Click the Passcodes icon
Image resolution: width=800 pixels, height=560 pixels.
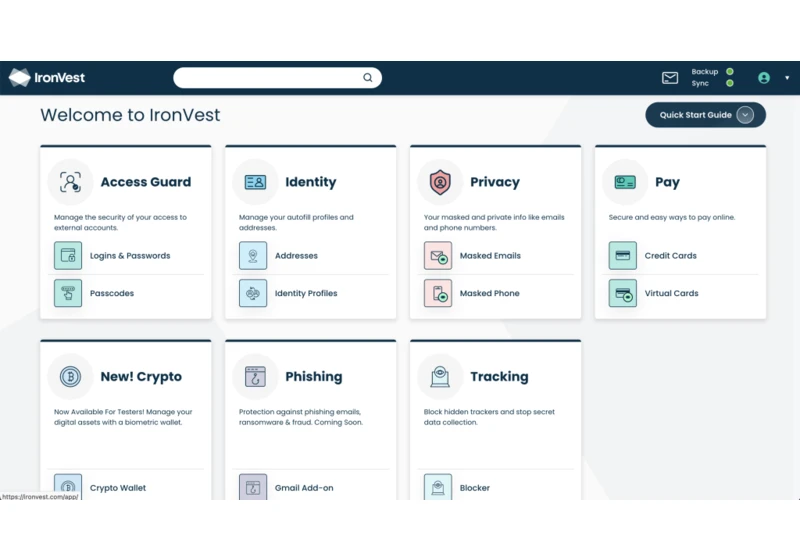[68, 293]
